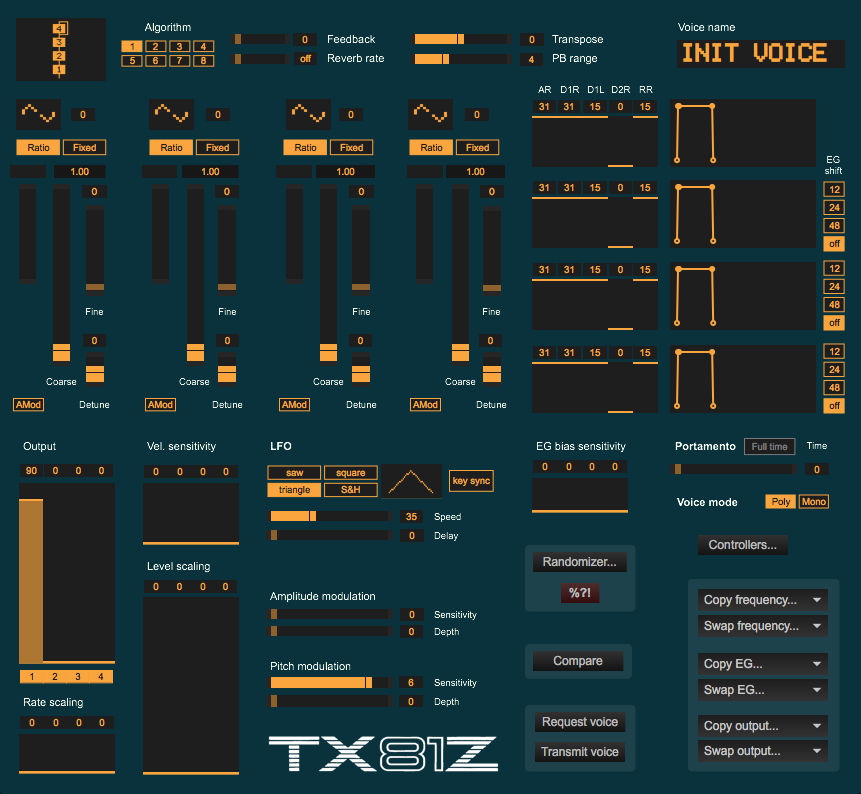The image size is (861, 794).
Task: Enable LFO key sync
Action: point(471,481)
